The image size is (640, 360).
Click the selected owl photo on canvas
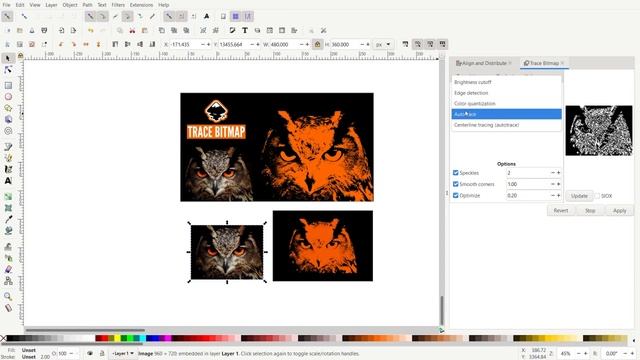click(227, 252)
